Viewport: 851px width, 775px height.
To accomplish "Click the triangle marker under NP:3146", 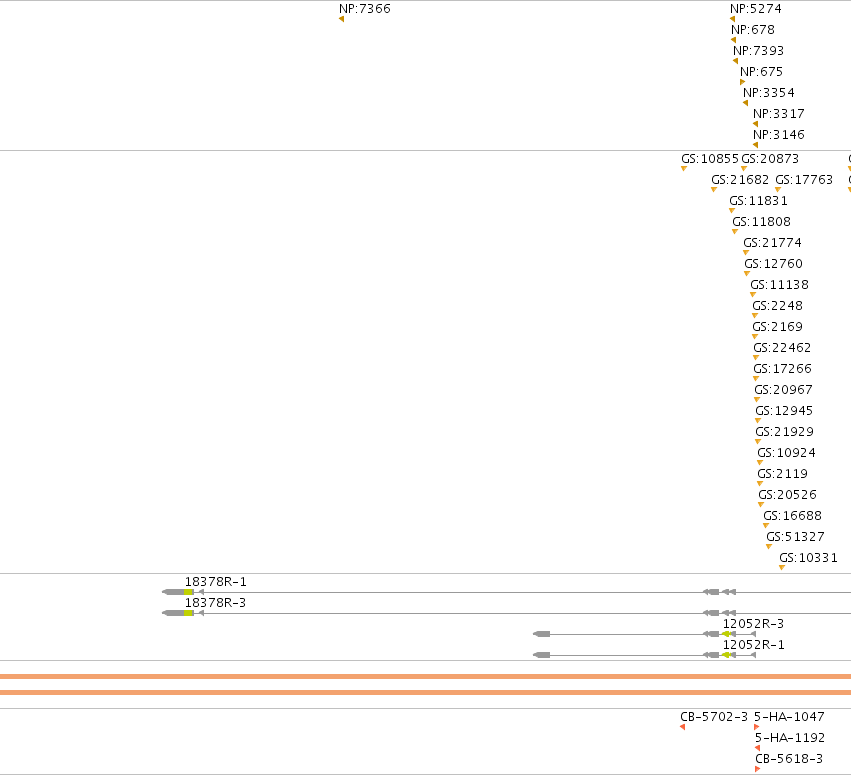I will click(755, 145).
